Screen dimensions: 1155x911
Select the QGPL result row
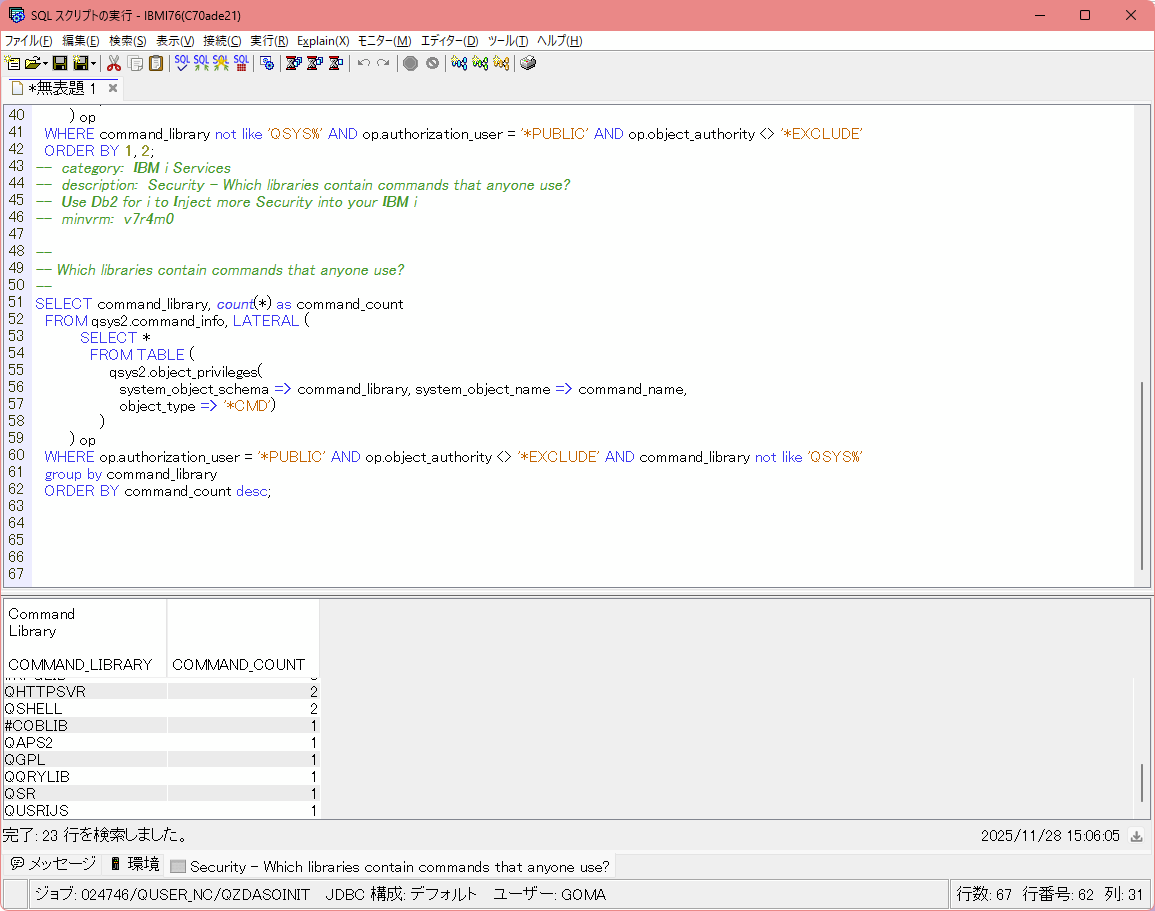[x=161, y=759]
